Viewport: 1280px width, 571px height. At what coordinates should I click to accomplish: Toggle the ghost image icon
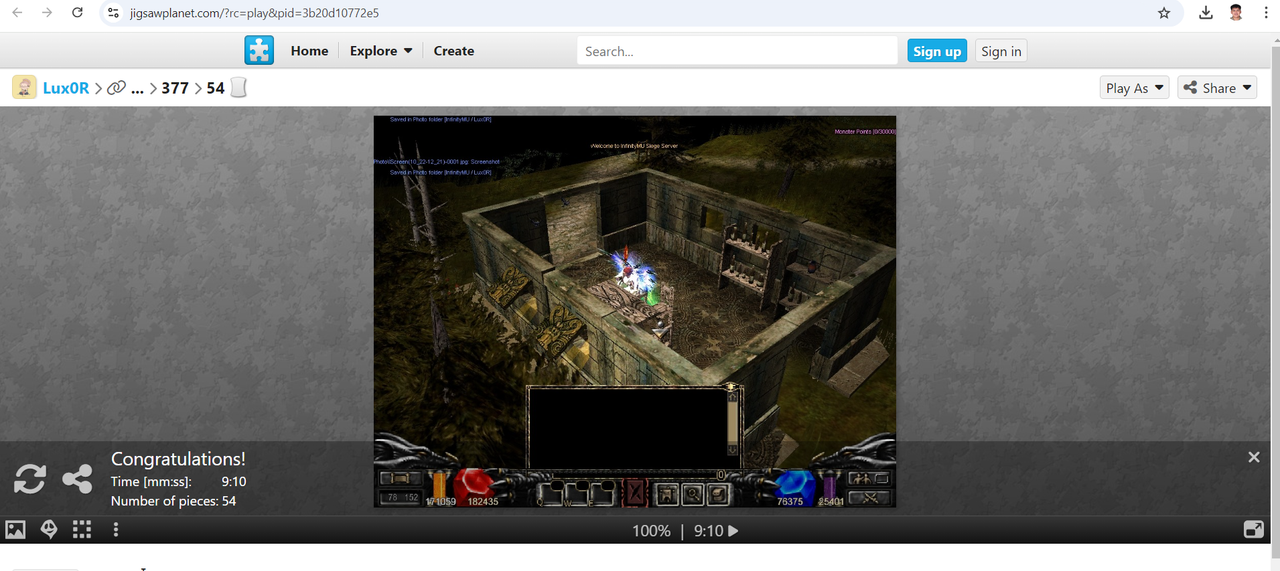(48, 530)
